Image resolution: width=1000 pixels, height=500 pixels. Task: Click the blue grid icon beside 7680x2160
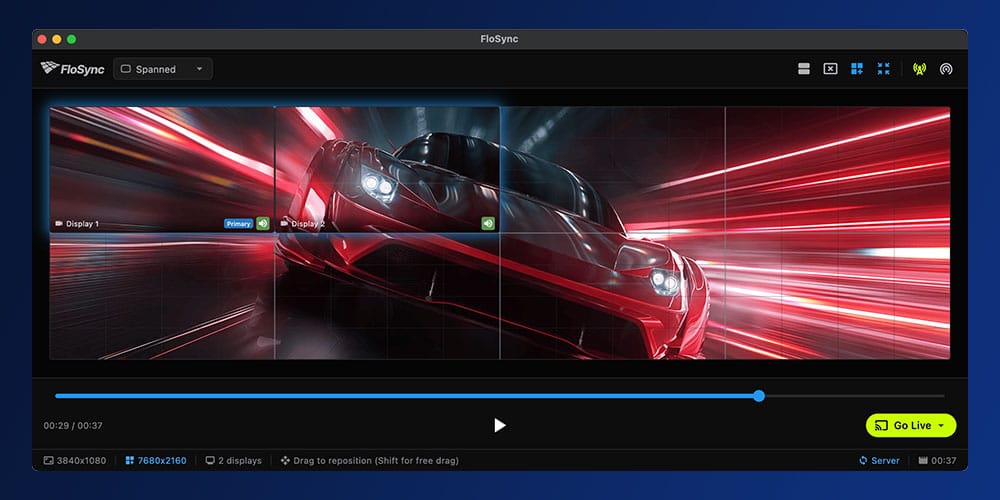click(x=130, y=460)
